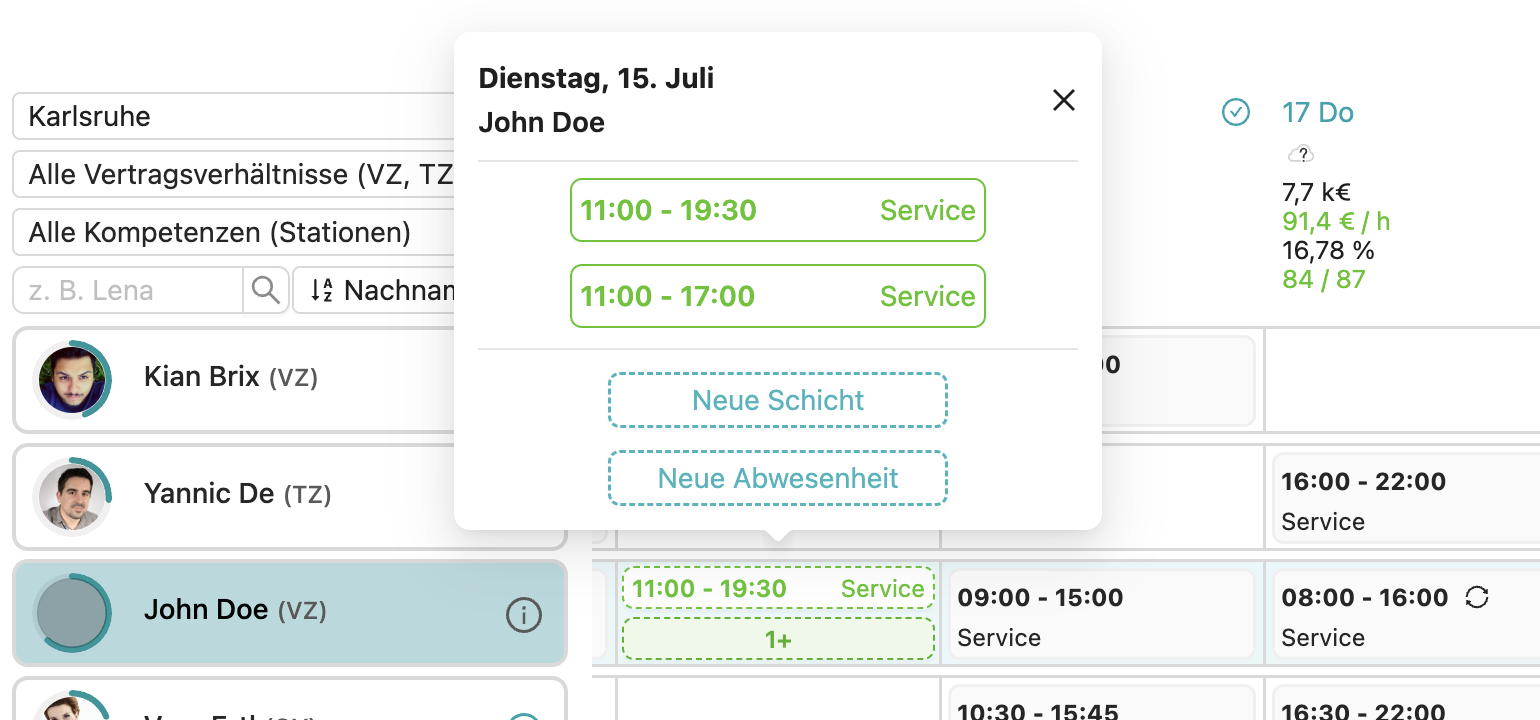Click Kian Brix's avatar photo
1540x720 pixels.
point(72,379)
